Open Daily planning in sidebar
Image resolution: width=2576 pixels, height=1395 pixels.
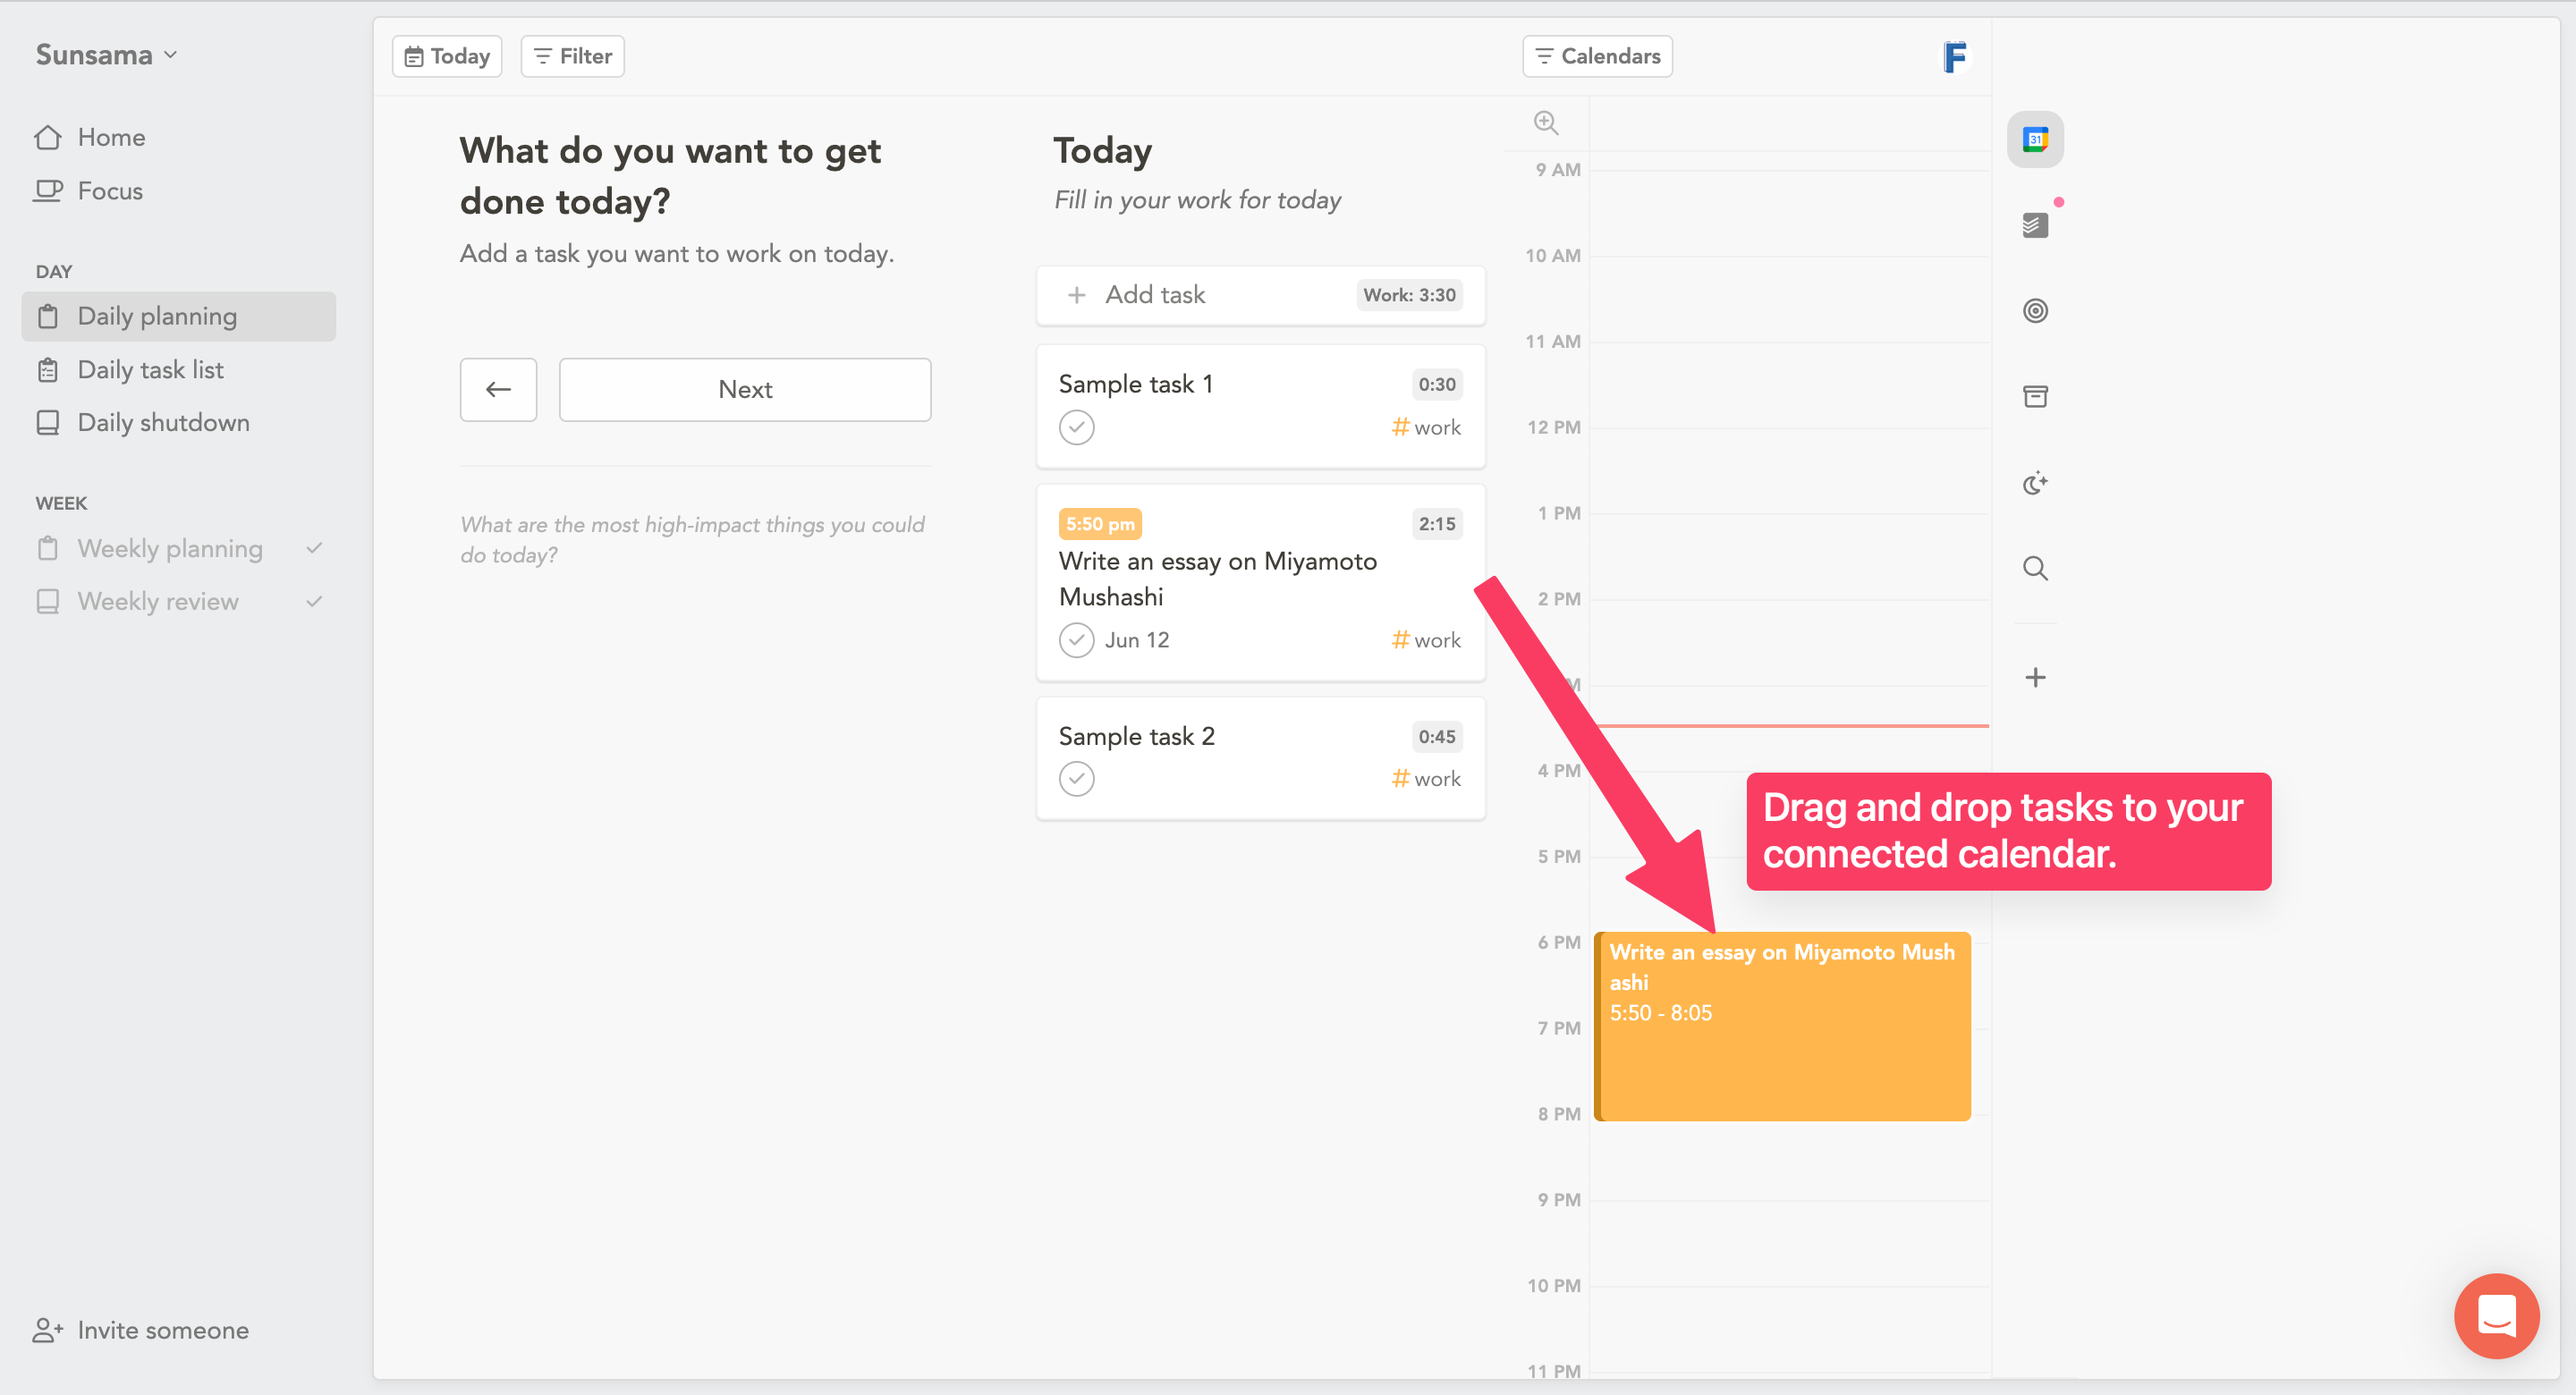(x=179, y=317)
